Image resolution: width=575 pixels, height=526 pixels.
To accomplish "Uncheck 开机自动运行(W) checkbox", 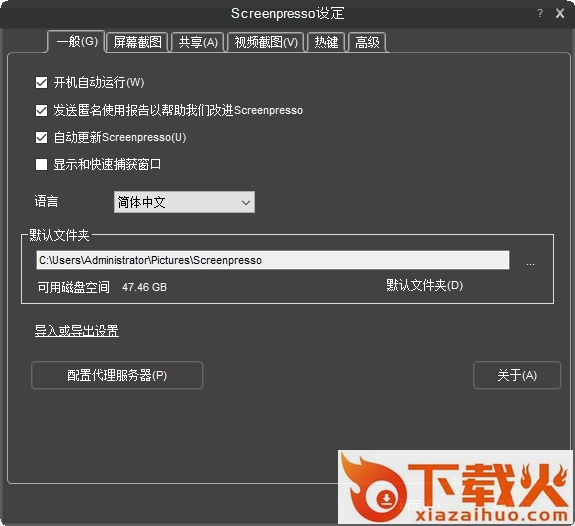I will click(x=41, y=83).
